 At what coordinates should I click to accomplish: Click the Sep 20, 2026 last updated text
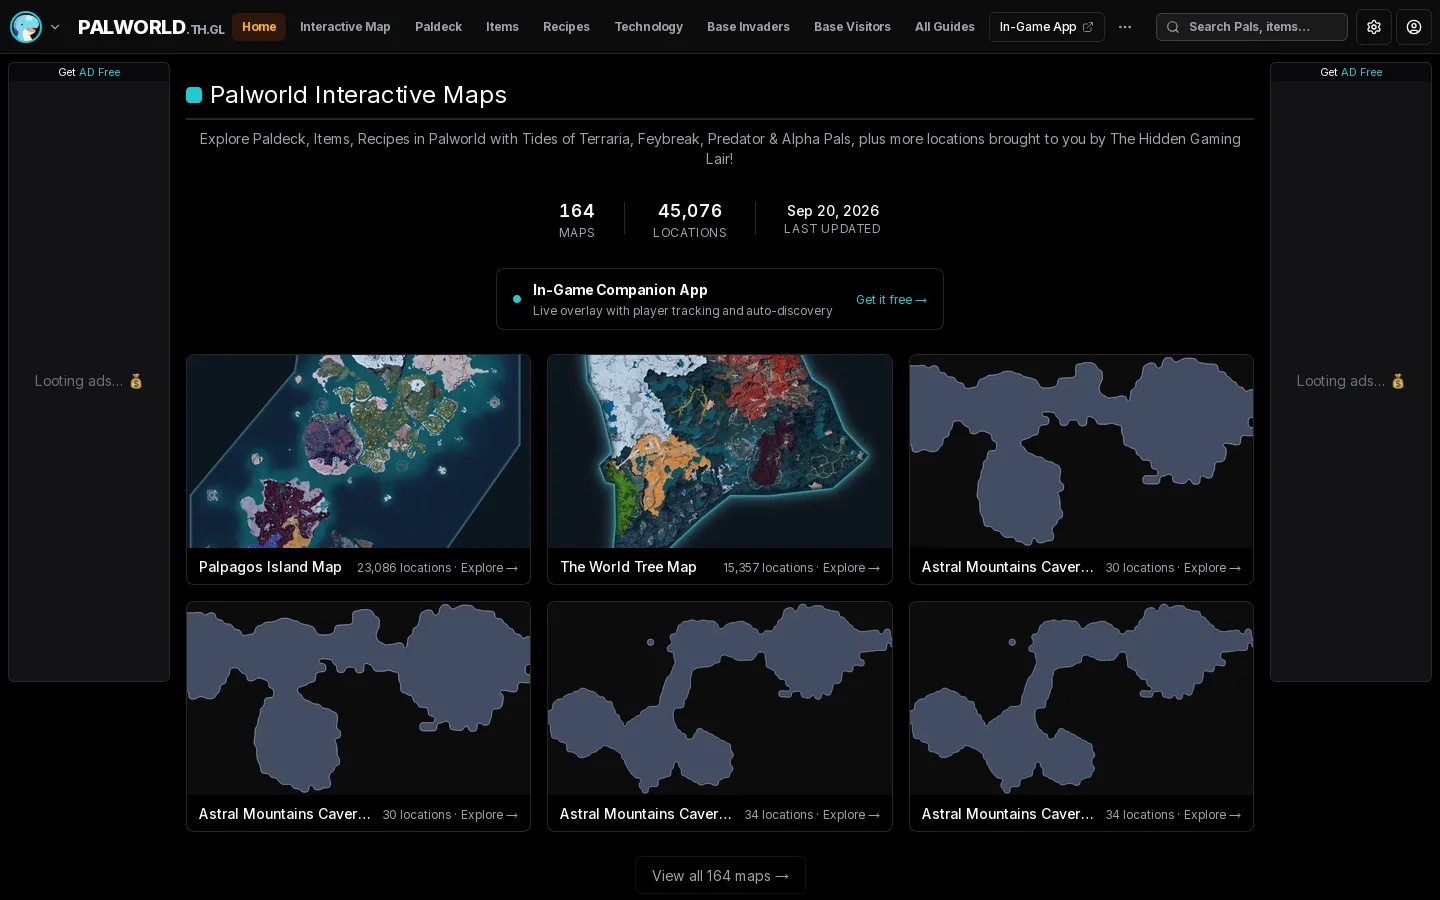point(832,218)
